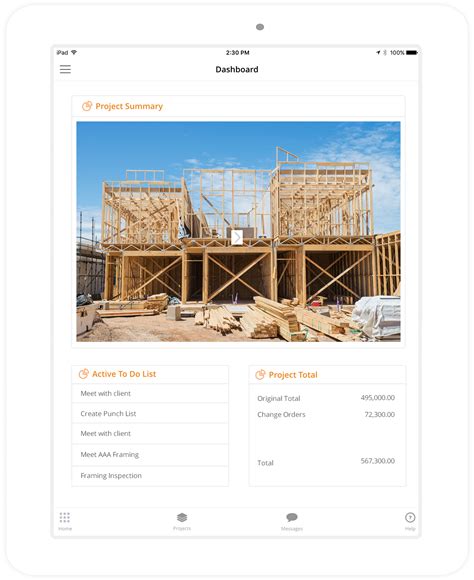Click the Active To Do List icon
This screenshot has width=474, height=580.
click(84, 374)
